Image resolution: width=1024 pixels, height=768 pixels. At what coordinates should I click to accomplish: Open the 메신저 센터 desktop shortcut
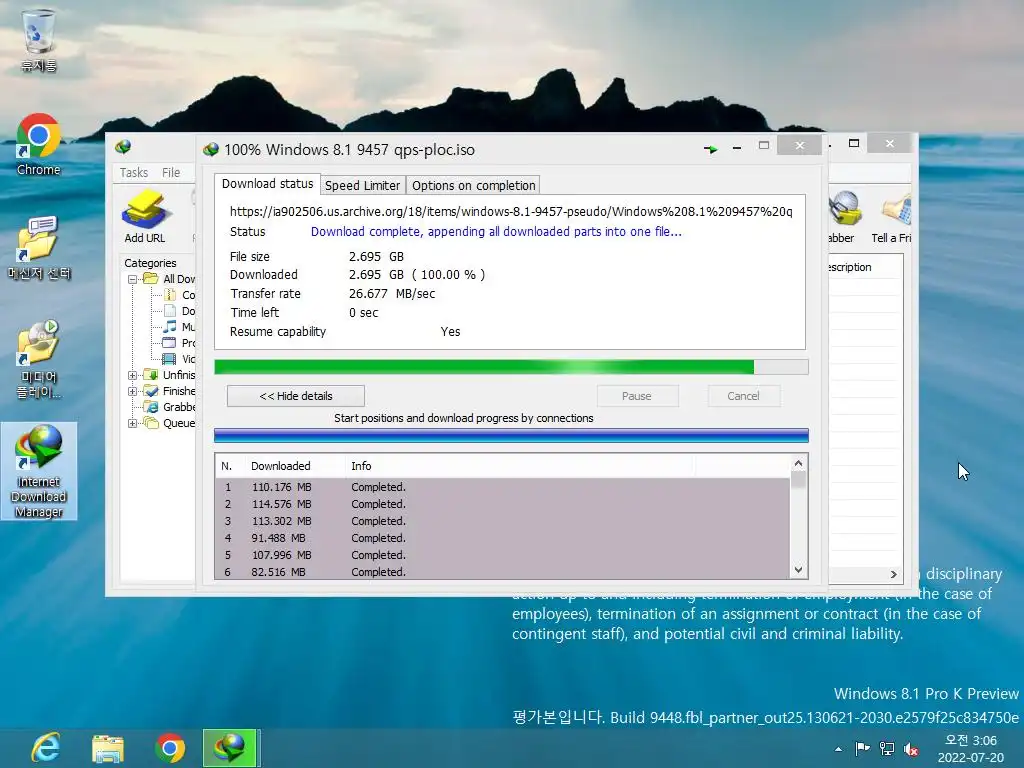(39, 248)
